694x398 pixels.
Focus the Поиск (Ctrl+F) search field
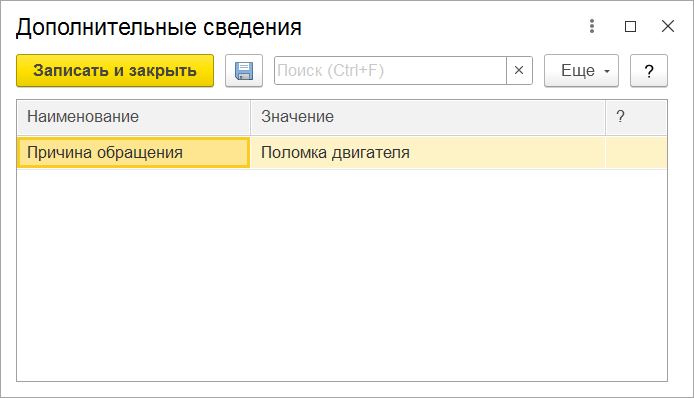[390, 70]
